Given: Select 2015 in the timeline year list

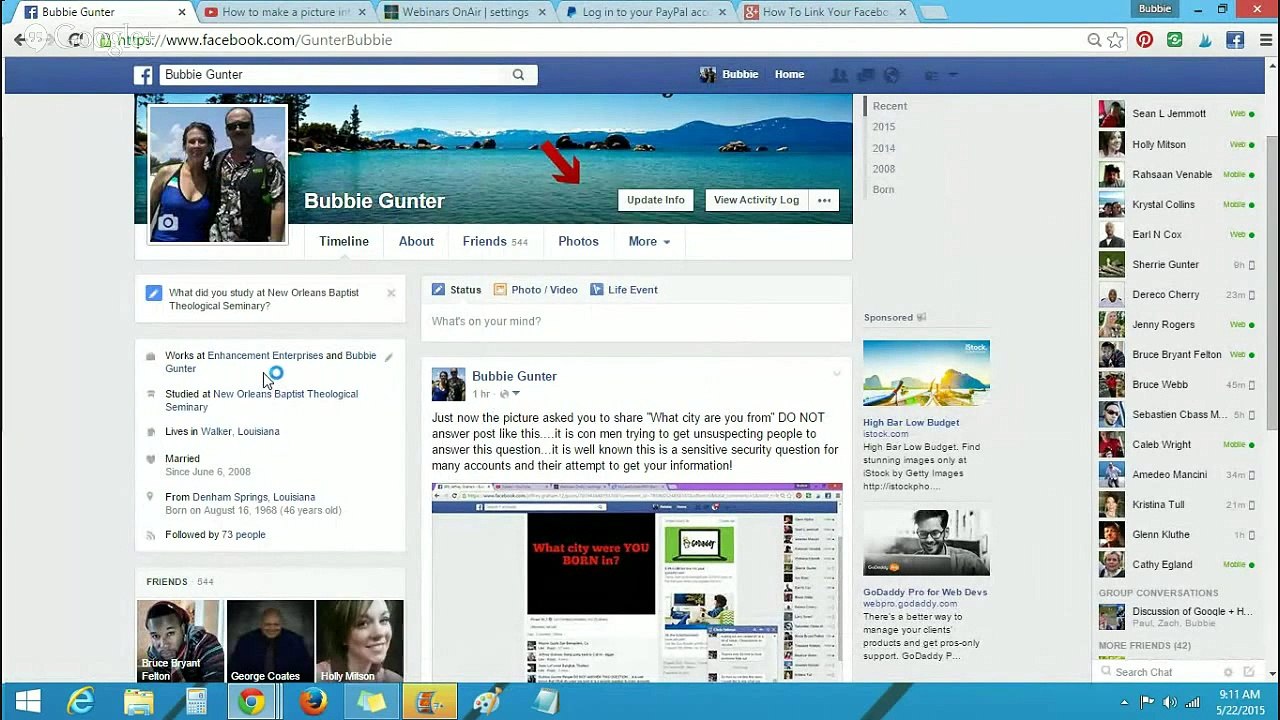Looking at the screenshot, I should (x=883, y=127).
